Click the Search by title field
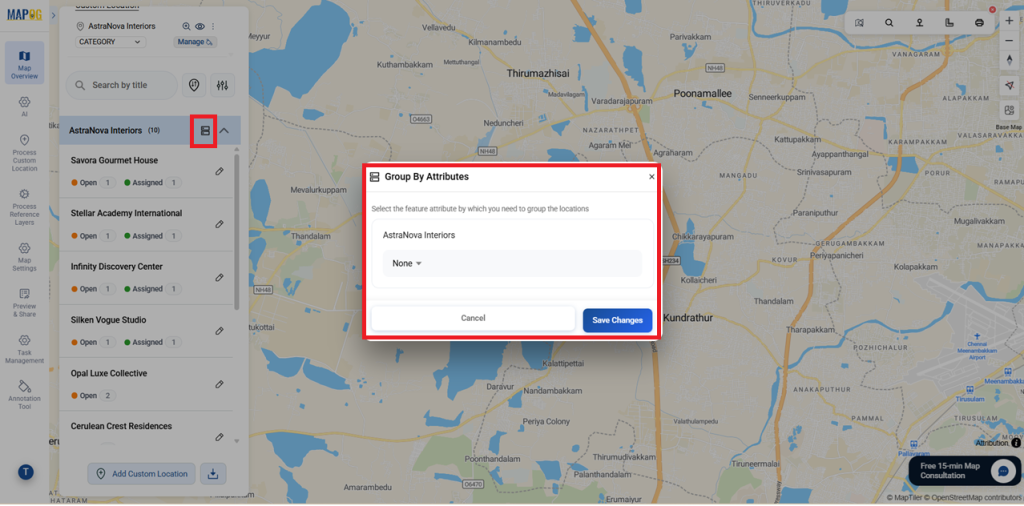This screenshot has width=1024, height=506. click(x=121, y=85)
